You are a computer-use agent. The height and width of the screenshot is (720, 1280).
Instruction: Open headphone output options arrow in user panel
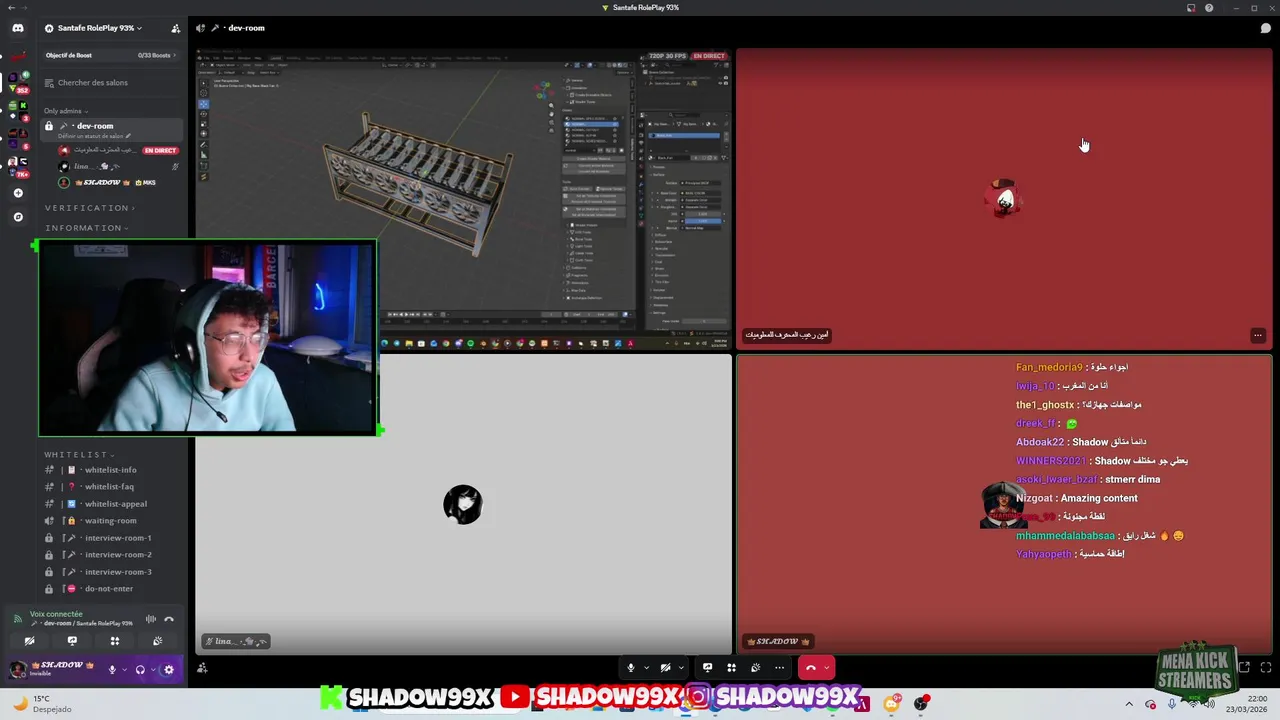point(152,670)
